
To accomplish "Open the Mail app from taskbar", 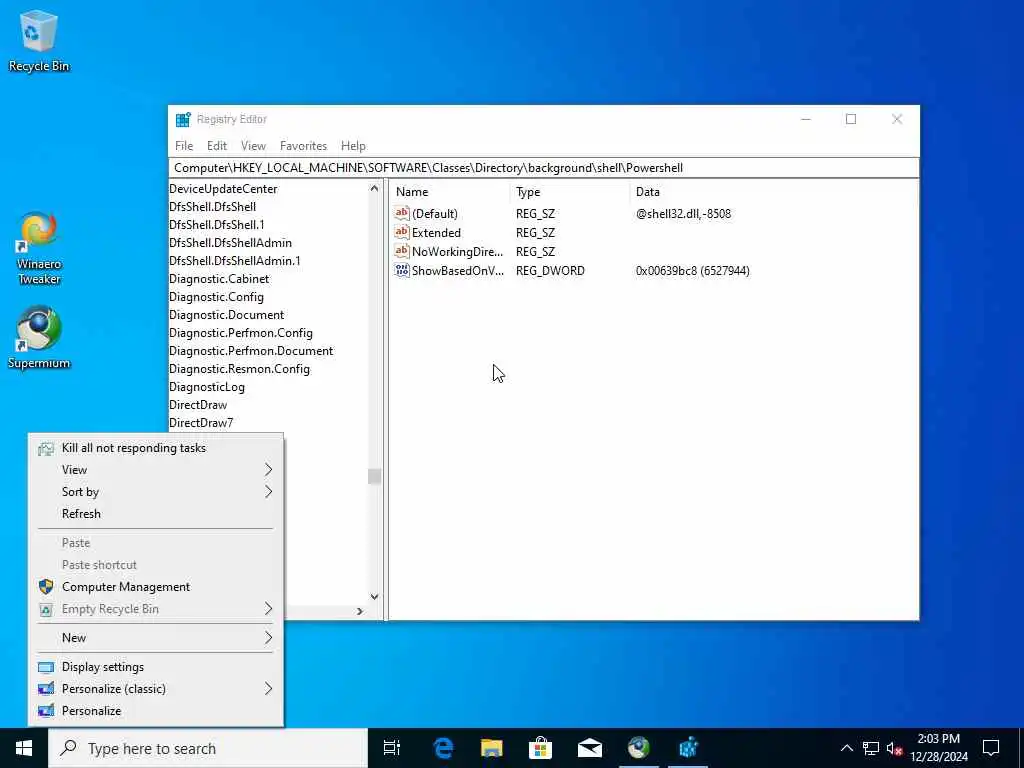I will (590, 748).
